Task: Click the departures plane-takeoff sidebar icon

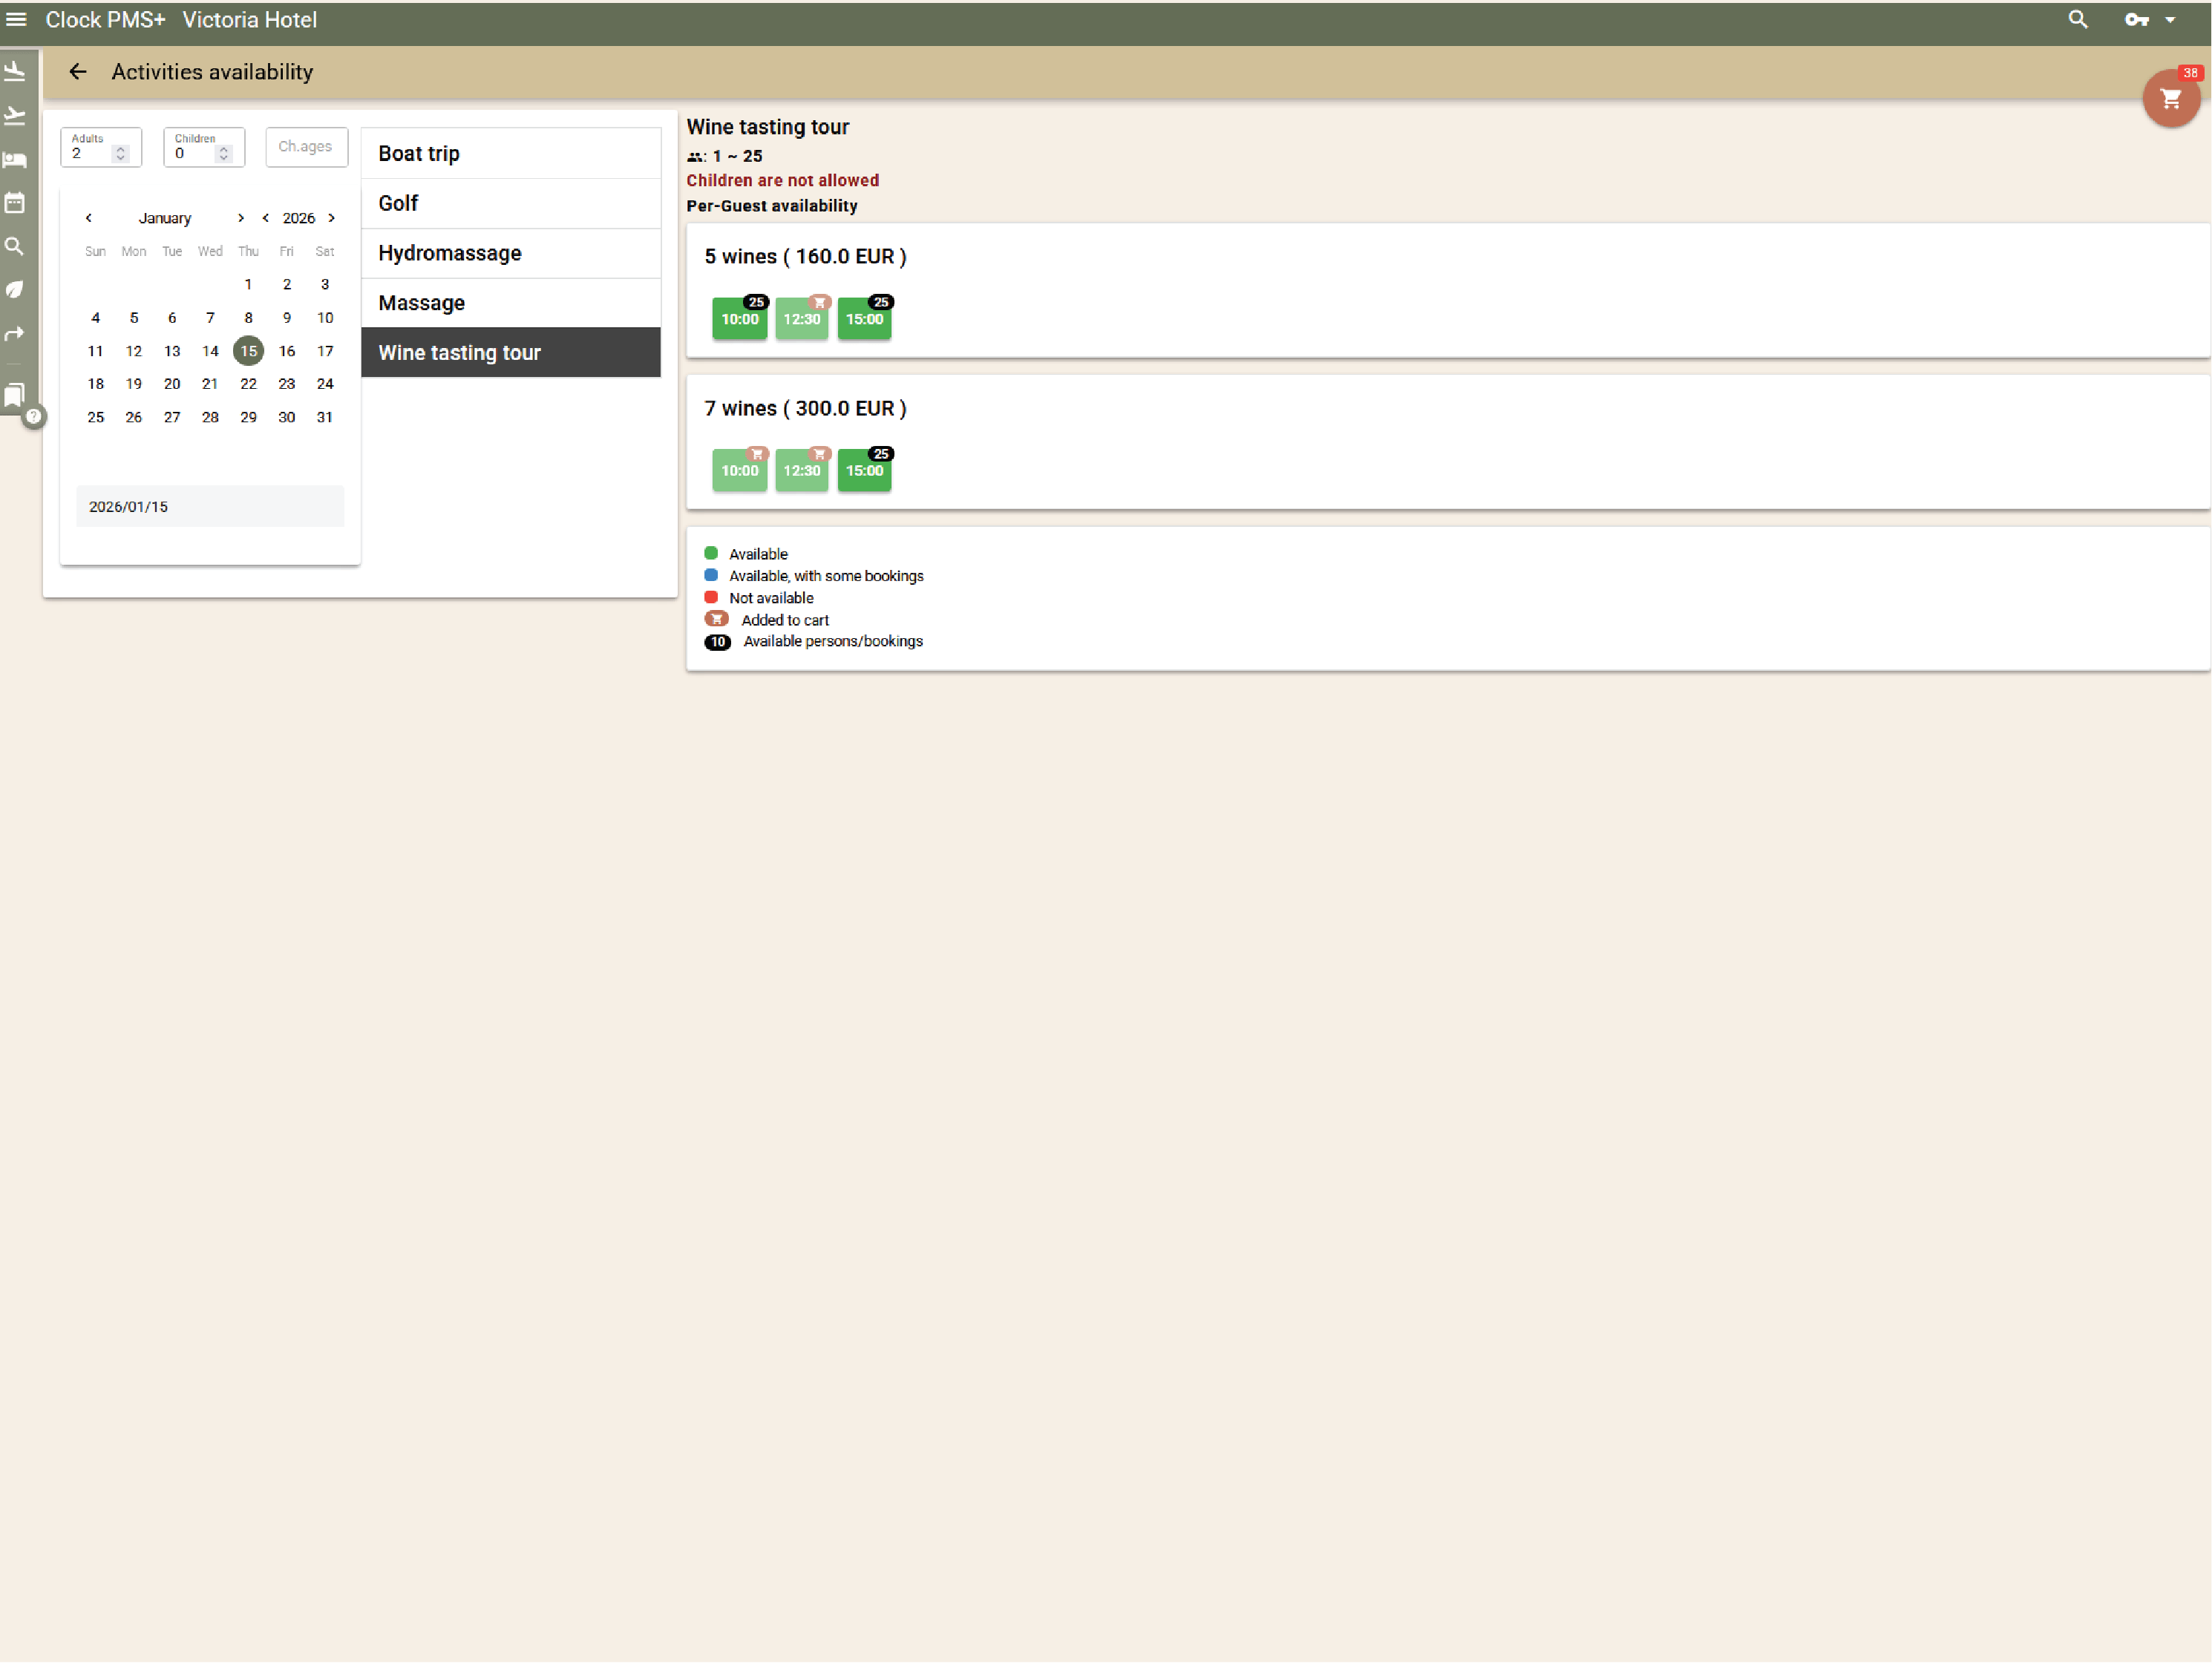Action: pos(15,115)
